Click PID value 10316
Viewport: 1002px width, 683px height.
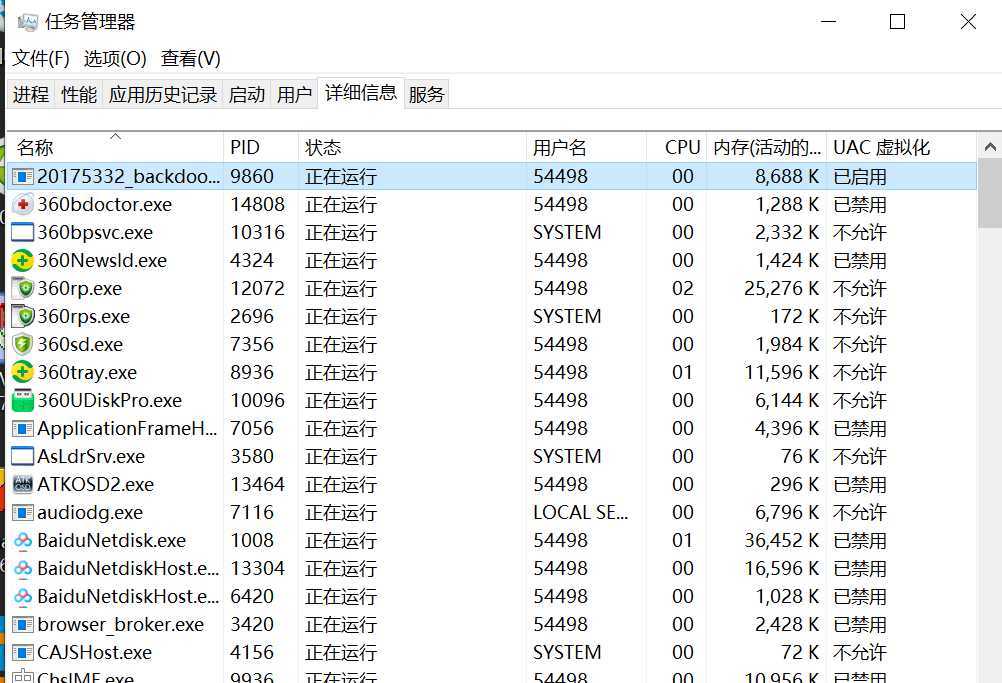pyautogui.click(x=258, y=233)
